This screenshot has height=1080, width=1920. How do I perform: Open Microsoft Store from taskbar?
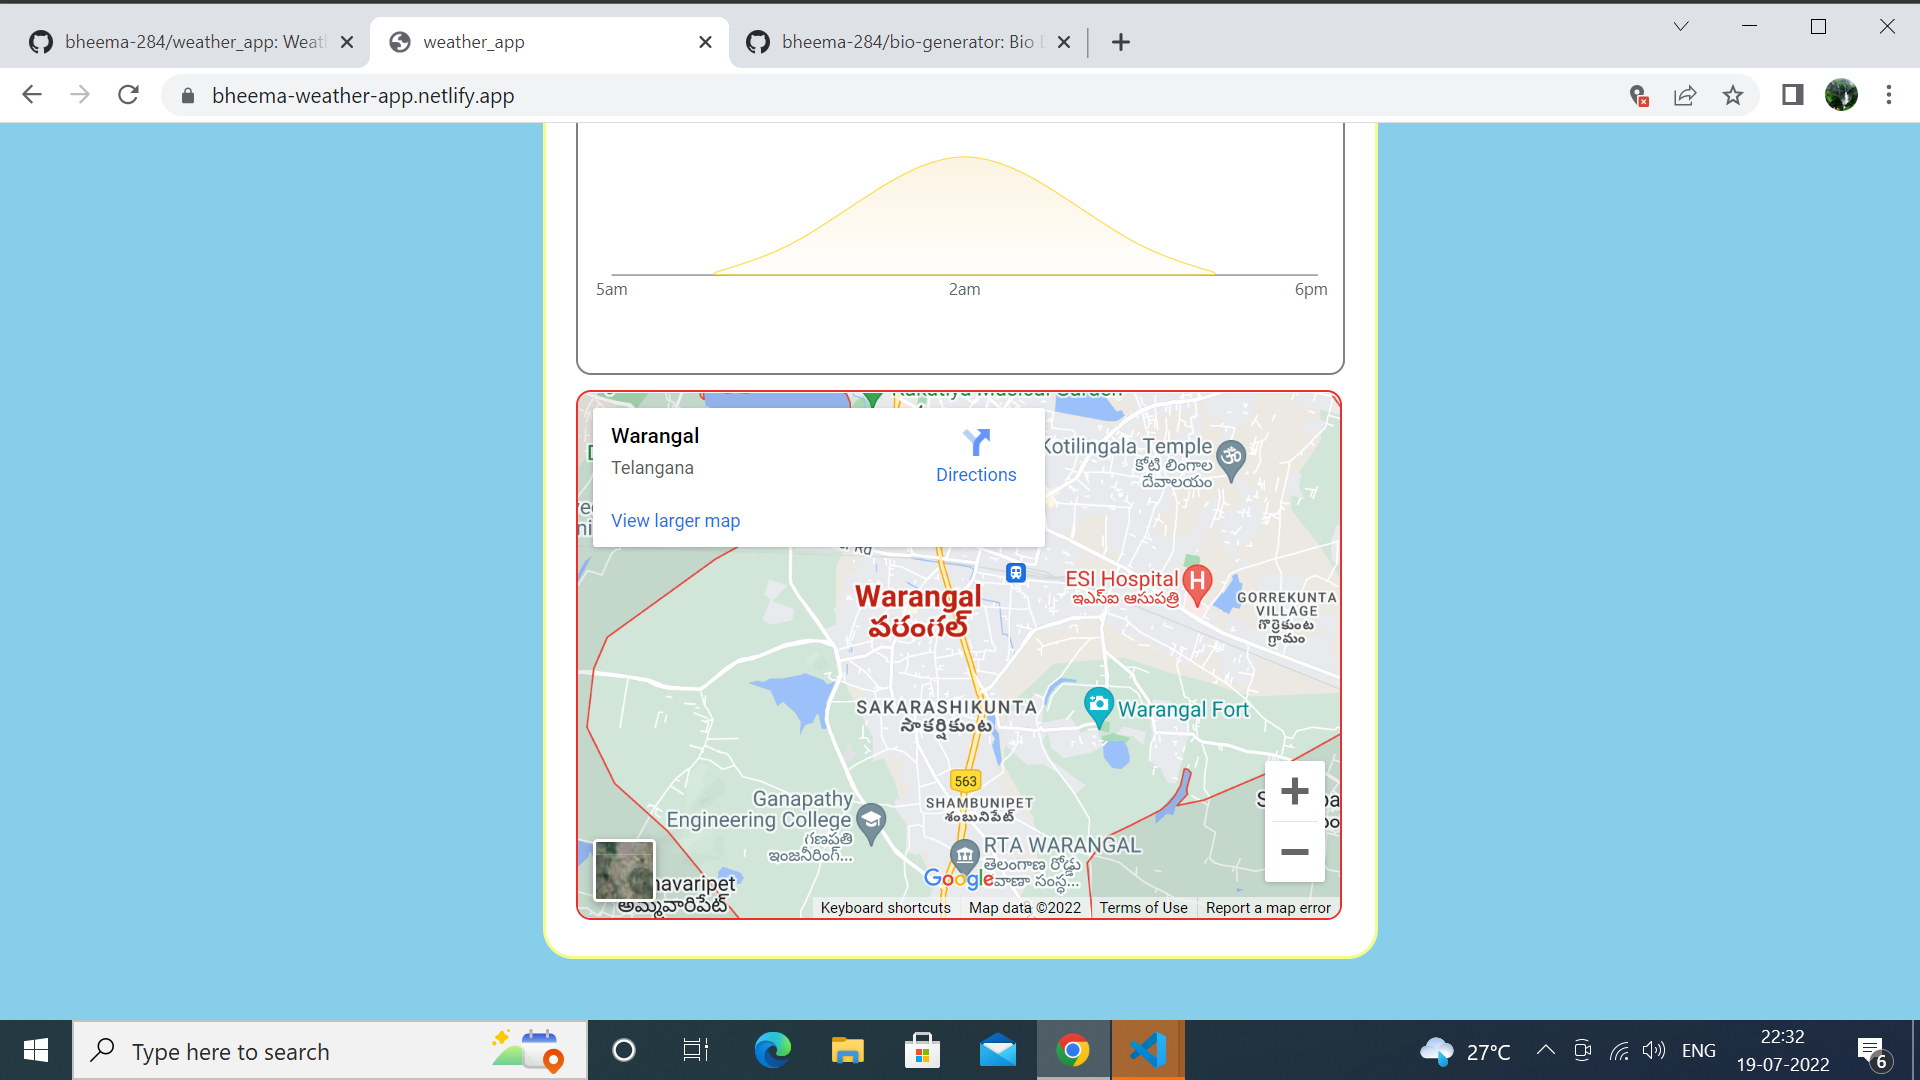click(922, 1050)
